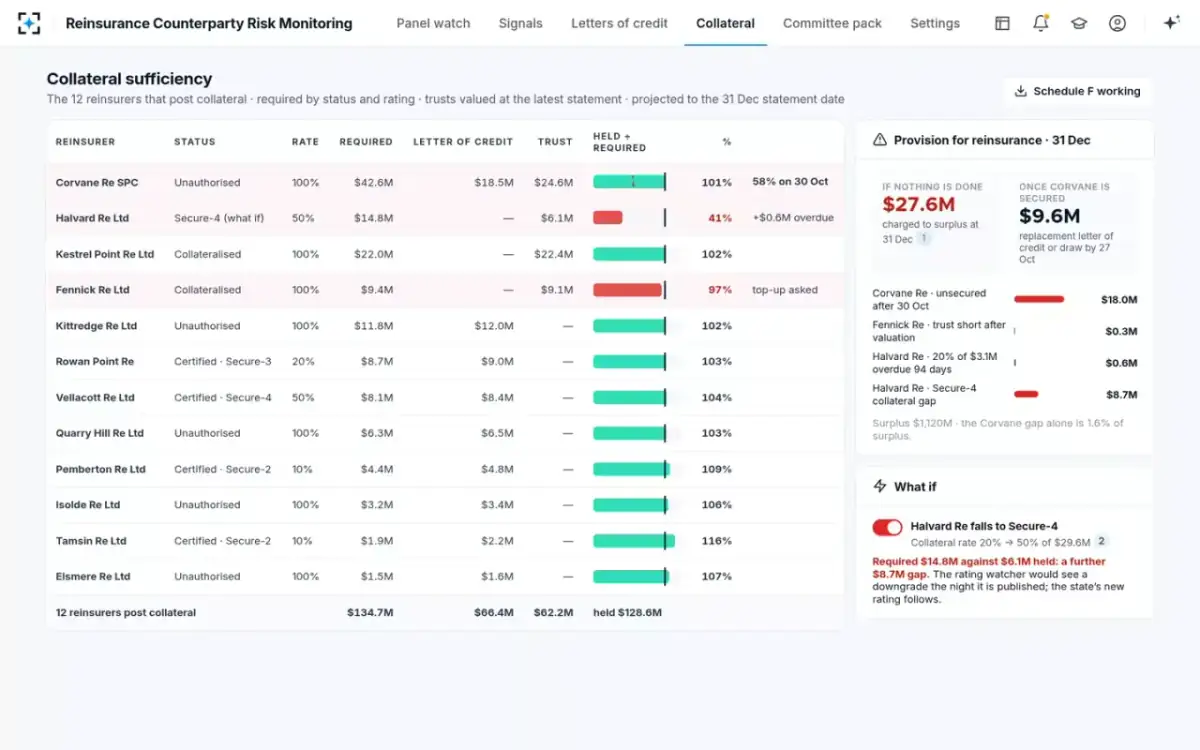The height and width of the screenshot is (750, 1200).
Task: Select the Collateral tab
Action: tap(725, 23)
